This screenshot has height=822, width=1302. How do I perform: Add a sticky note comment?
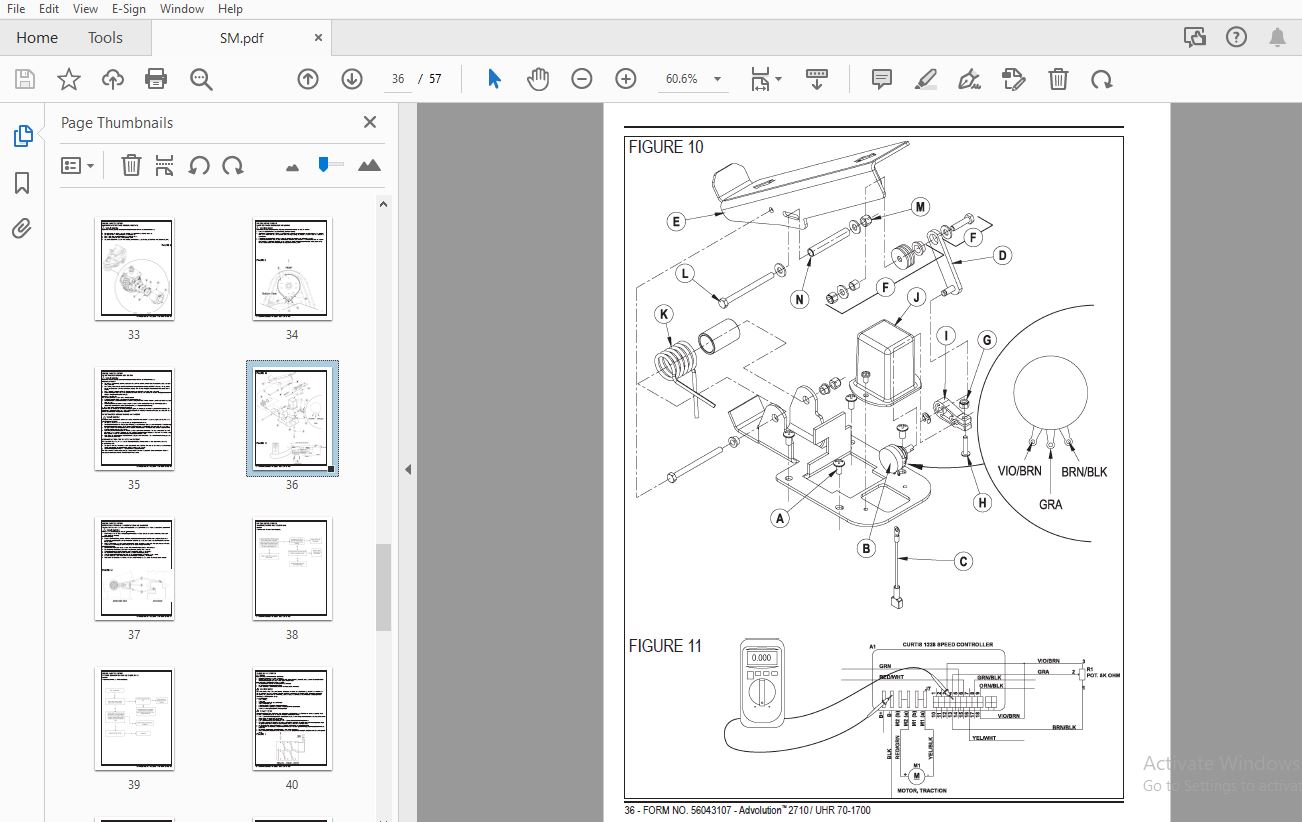tap(881, 79)
